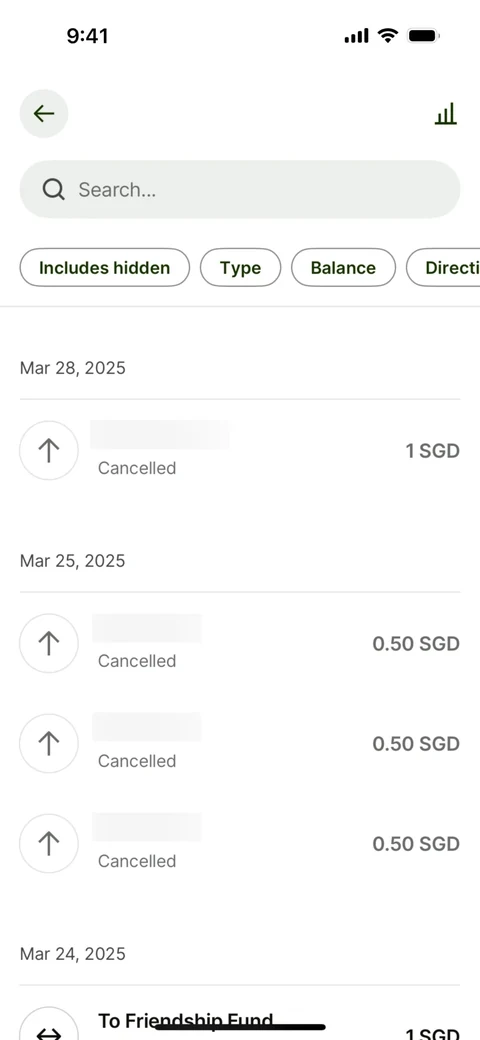Viewport: 480px width, 1040px height.
Task: Tap the magnifying glass search icon
Action: point(54,190)
